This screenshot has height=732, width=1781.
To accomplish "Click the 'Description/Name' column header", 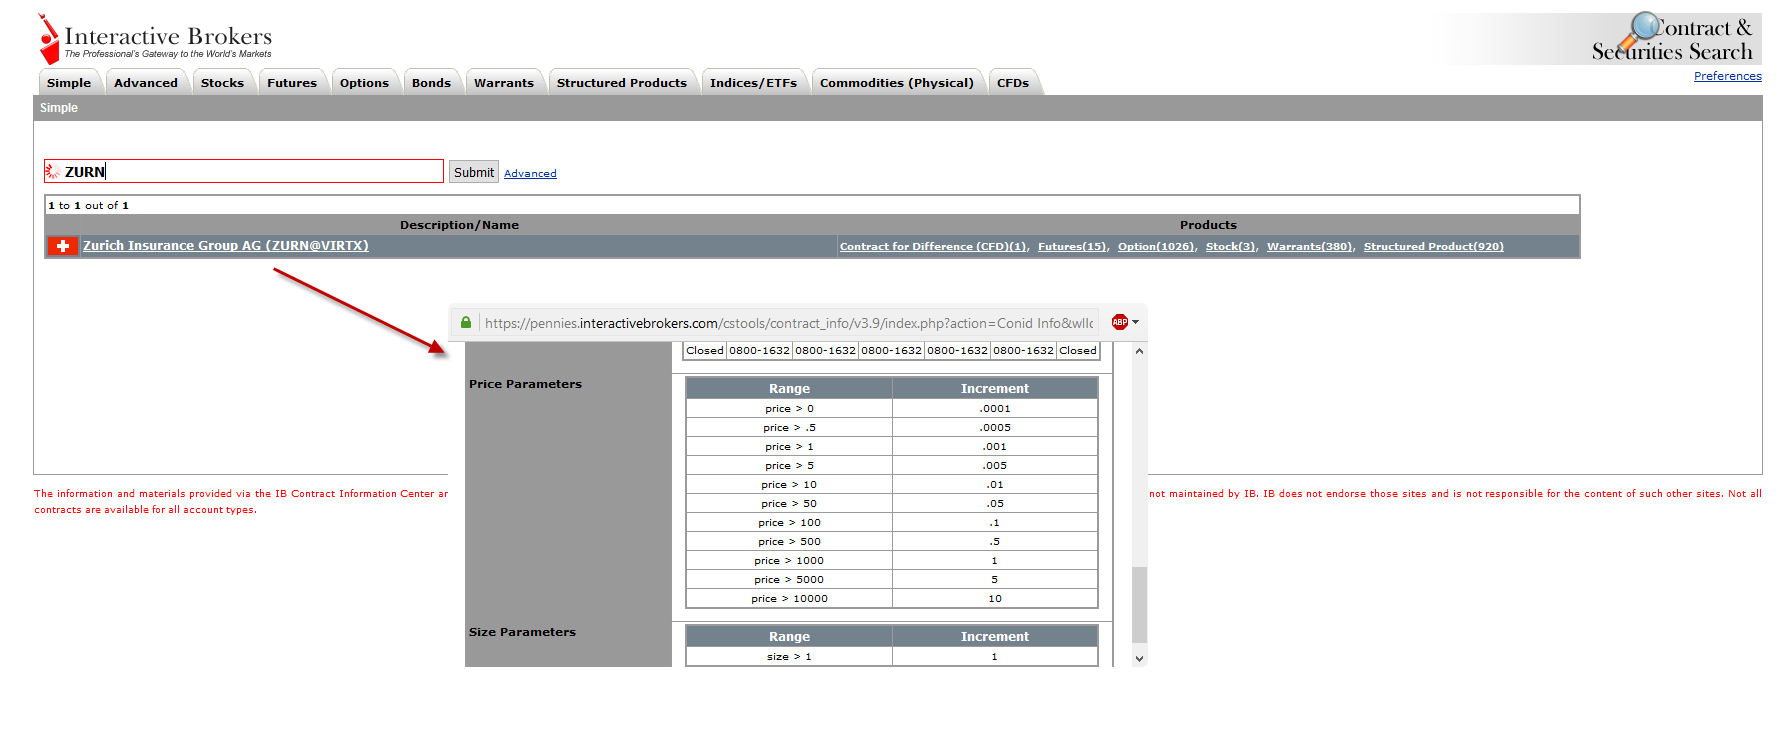I will tap(459, 225).
